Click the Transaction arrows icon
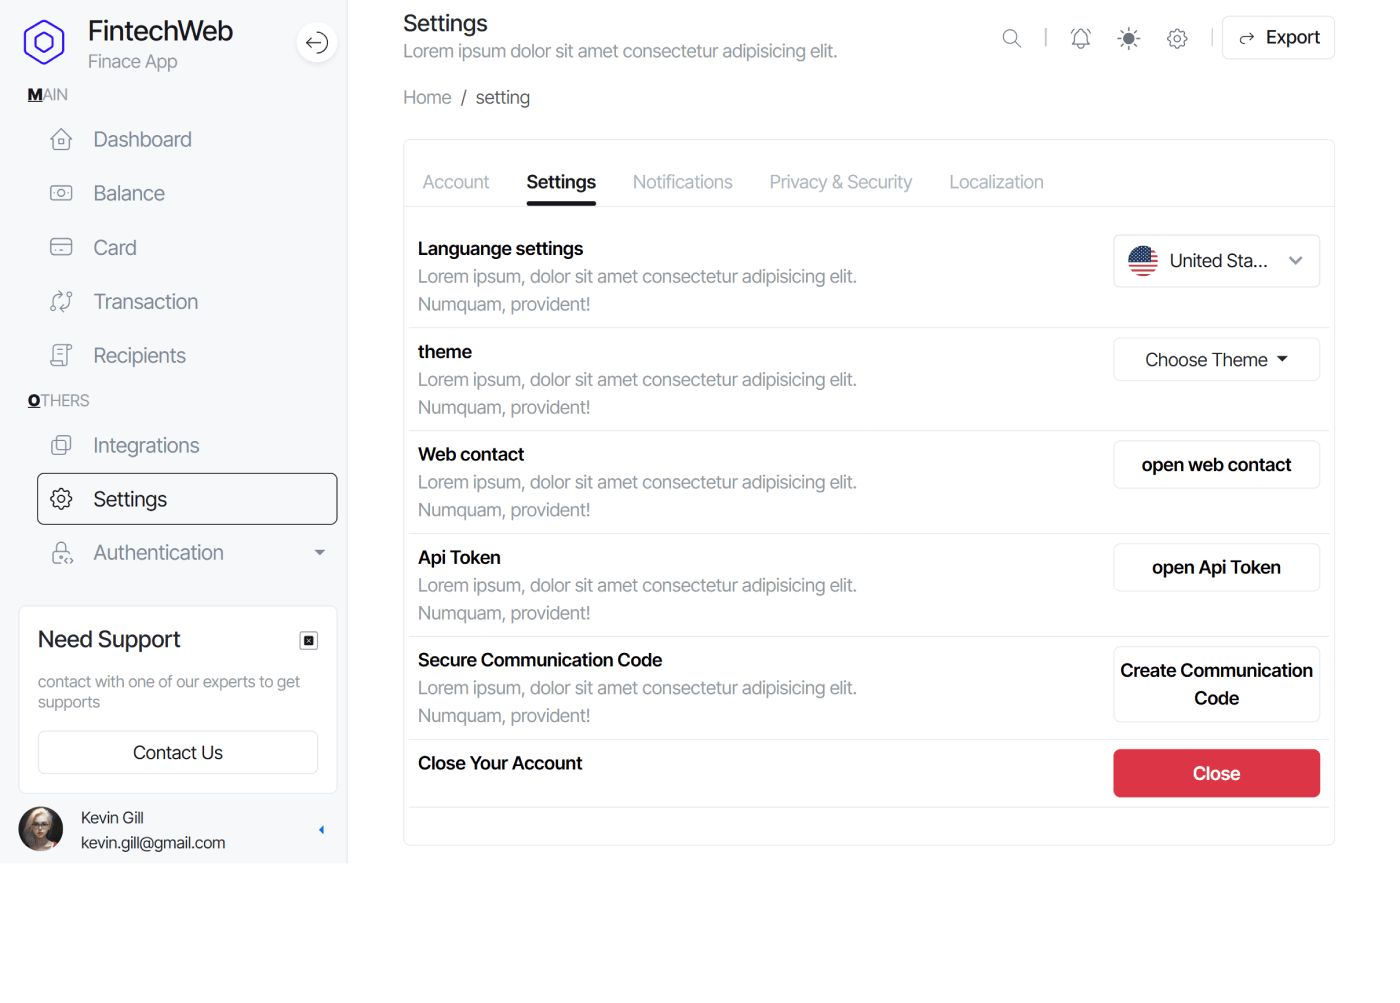This screenshot has height=1003, width=1400. tap(61, 301)
